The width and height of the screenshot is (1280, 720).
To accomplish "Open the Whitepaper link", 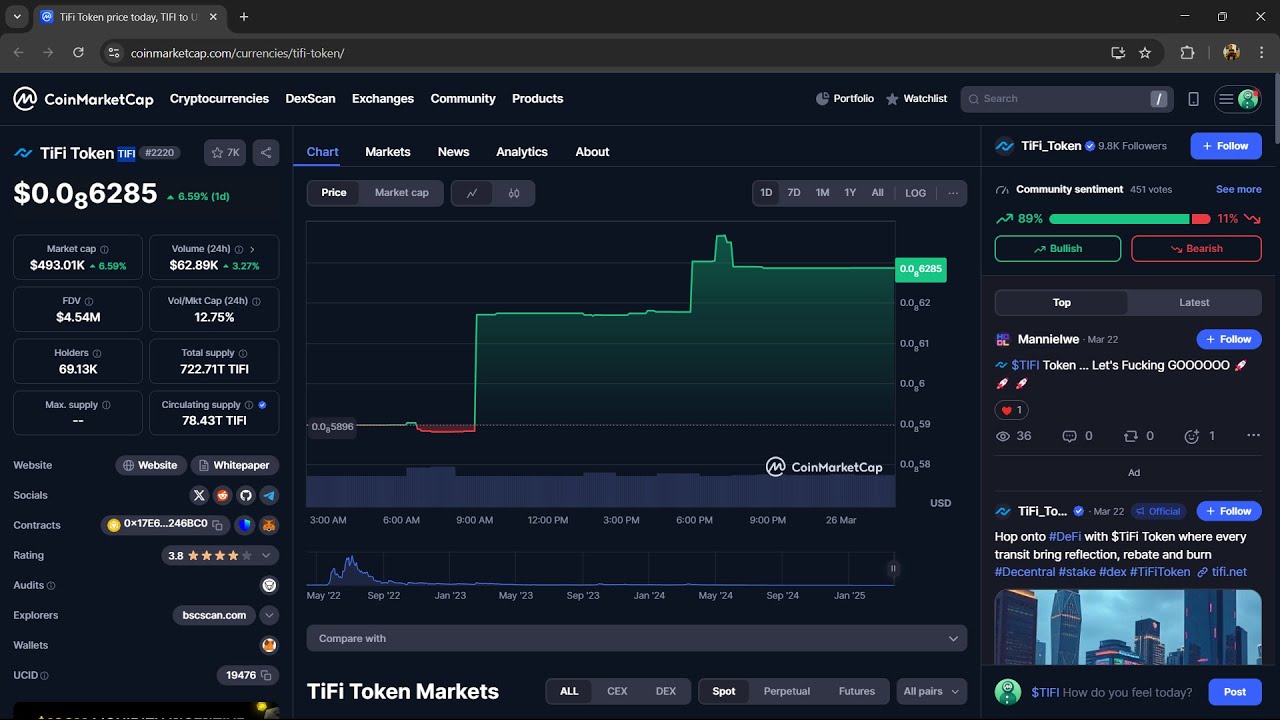I will tap(234, 465).
